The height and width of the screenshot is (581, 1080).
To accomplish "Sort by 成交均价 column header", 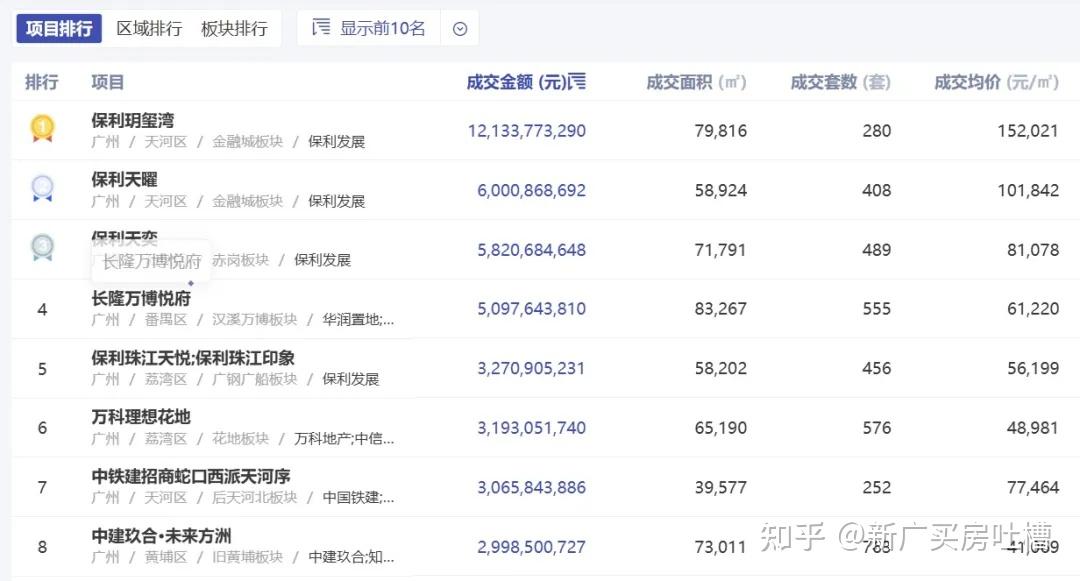I will (996, 83).
